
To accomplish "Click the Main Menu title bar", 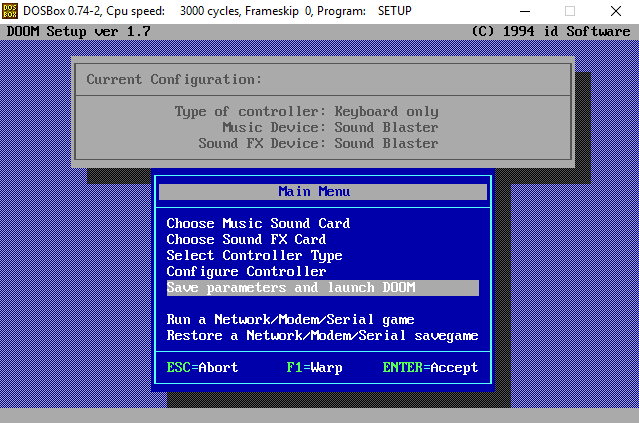I will 323,192.
